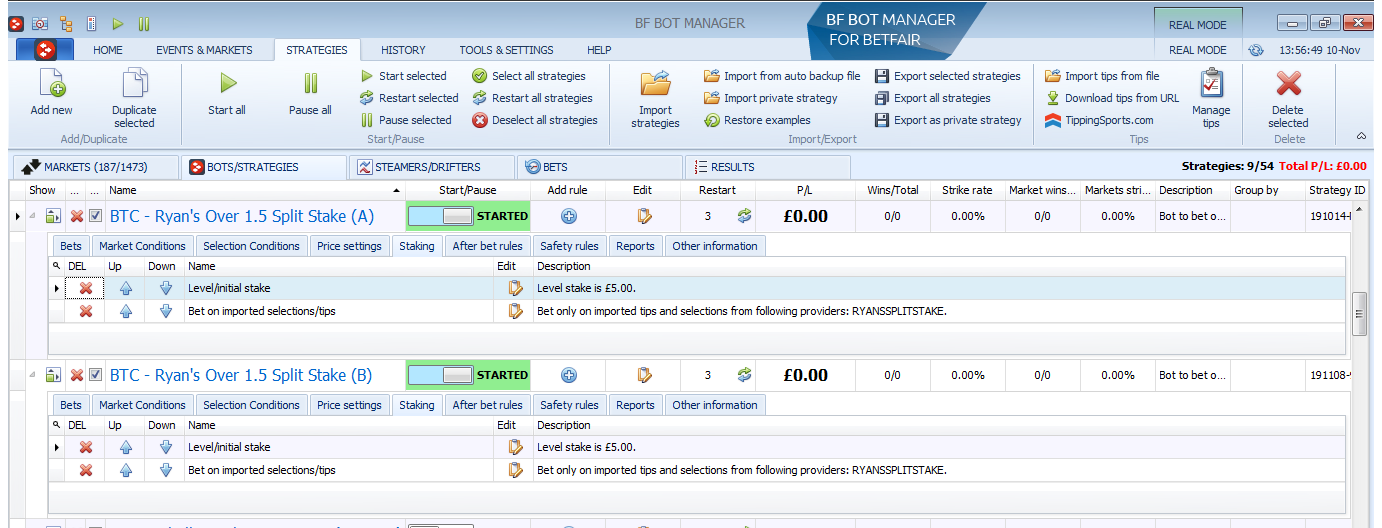Viewport: 1382px width, 528px height.
Task: Click Start selected in the ribbon
Action: [x=404, y=76]
